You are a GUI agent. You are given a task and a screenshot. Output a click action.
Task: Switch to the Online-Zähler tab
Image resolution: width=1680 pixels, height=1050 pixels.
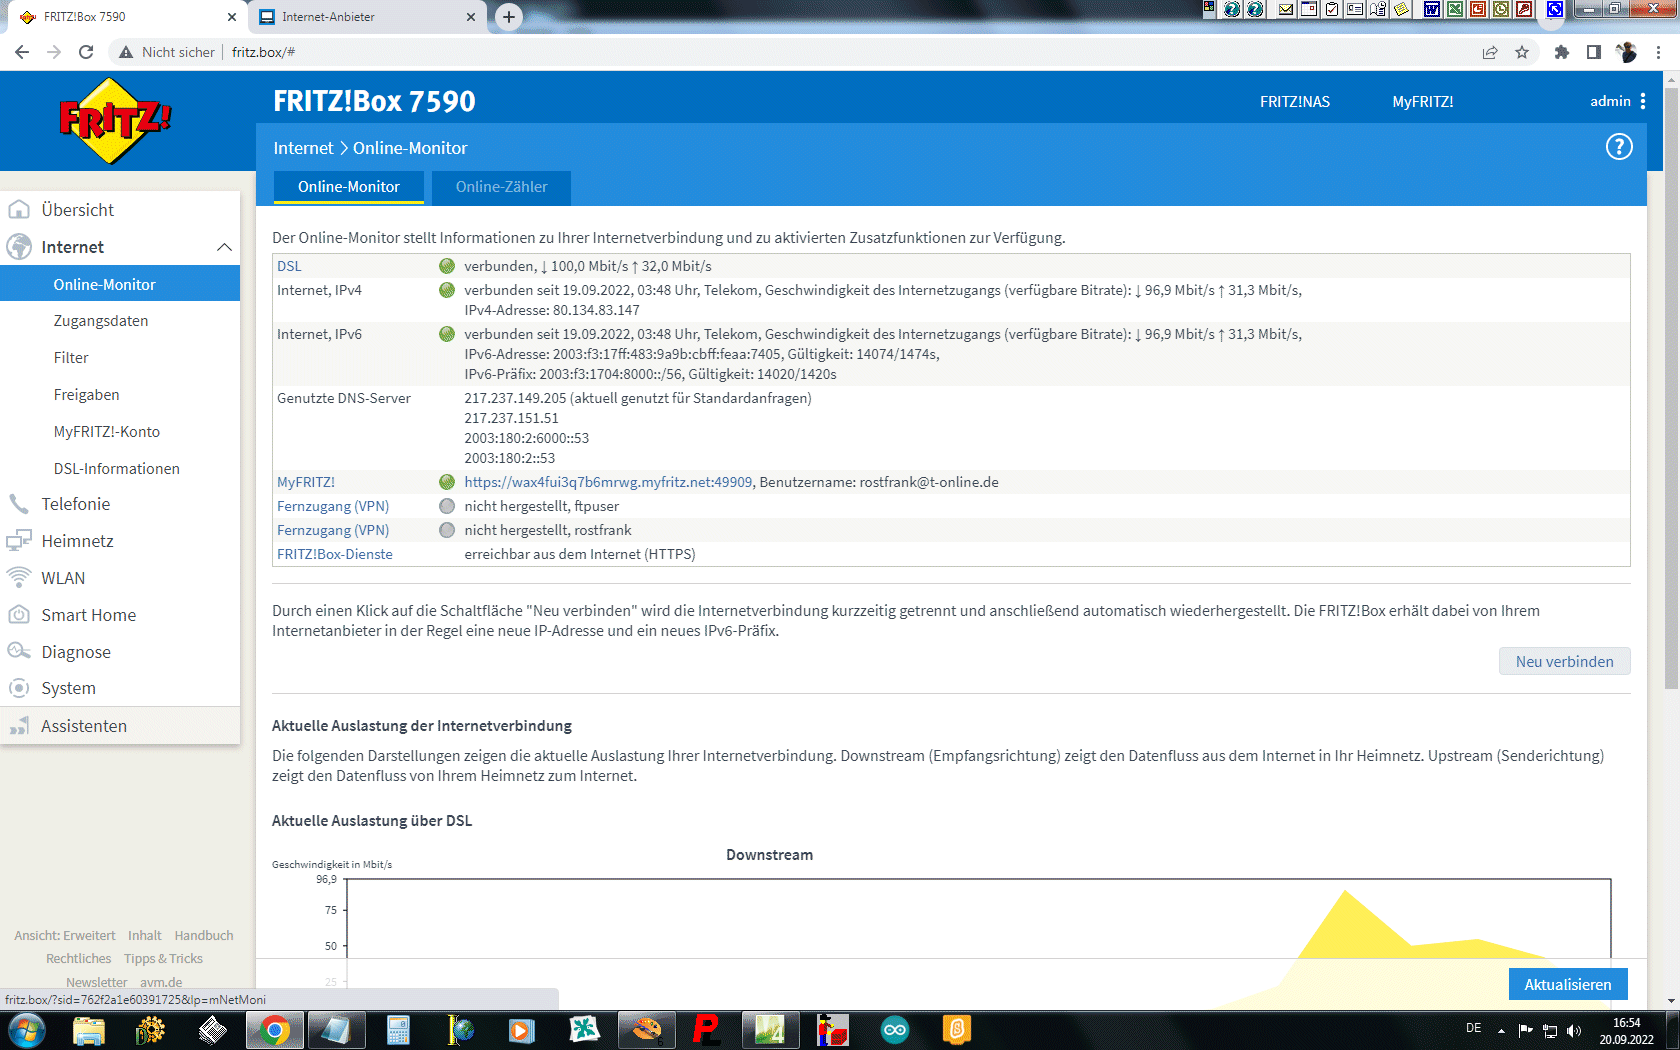(502, 187)
